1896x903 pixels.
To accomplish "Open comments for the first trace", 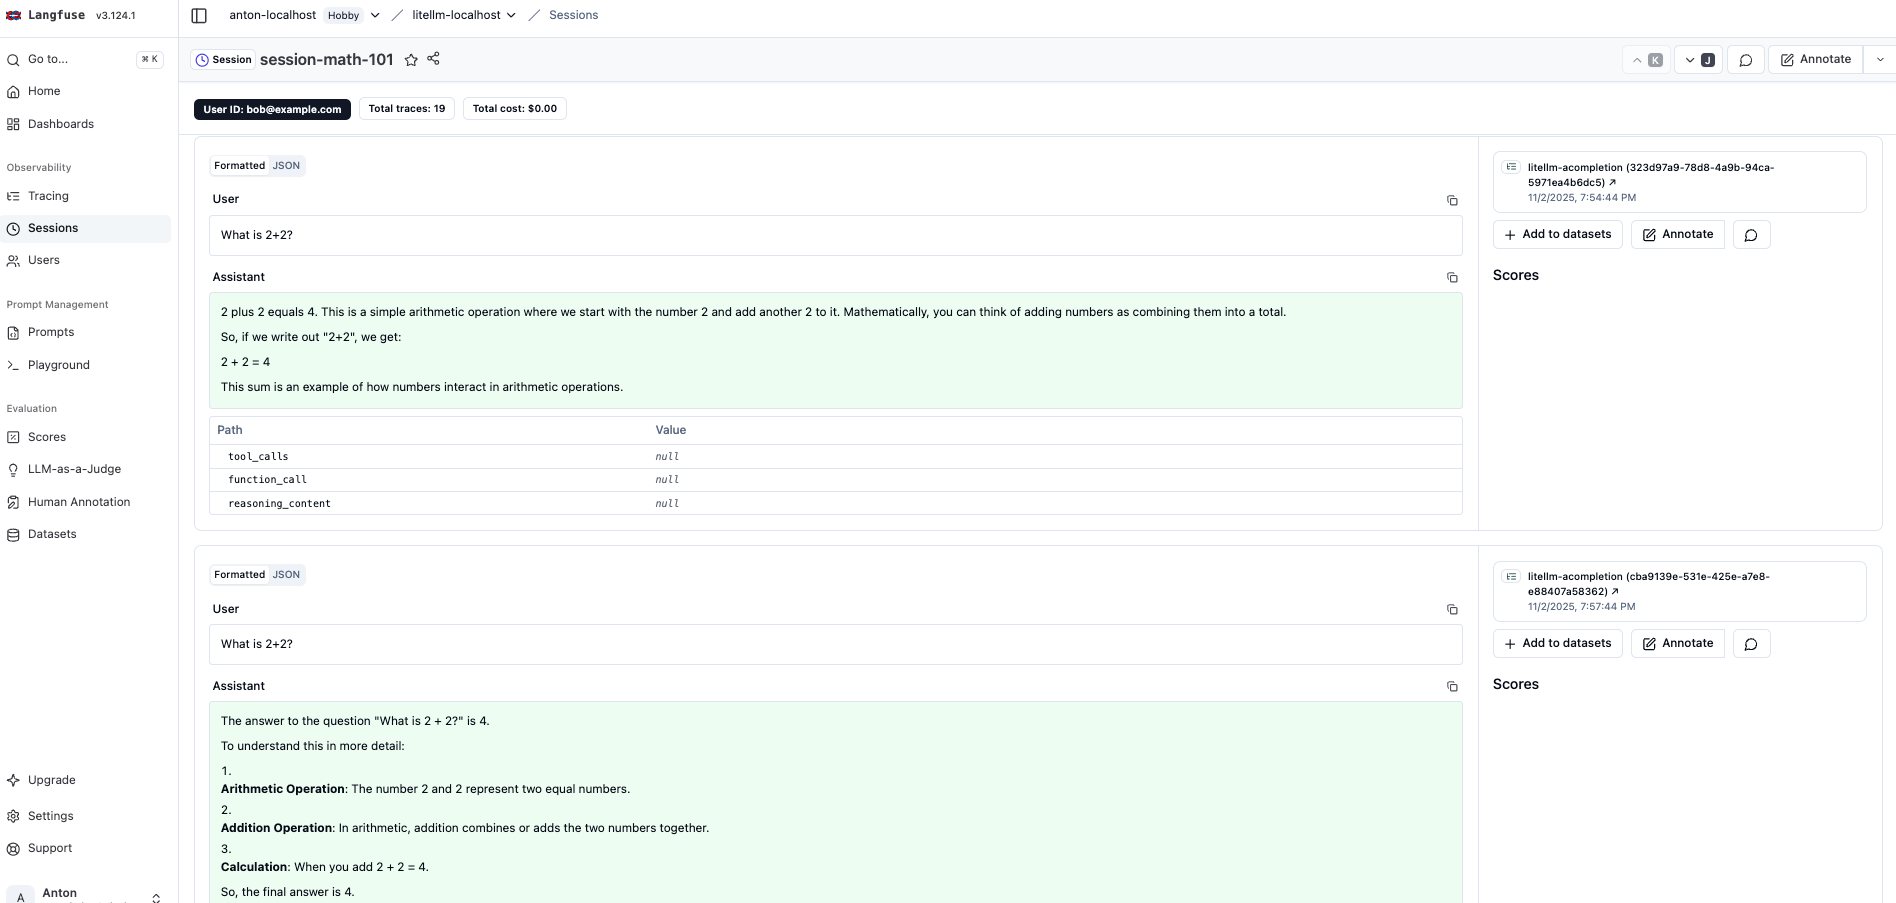I will [x=1750, y=235].
